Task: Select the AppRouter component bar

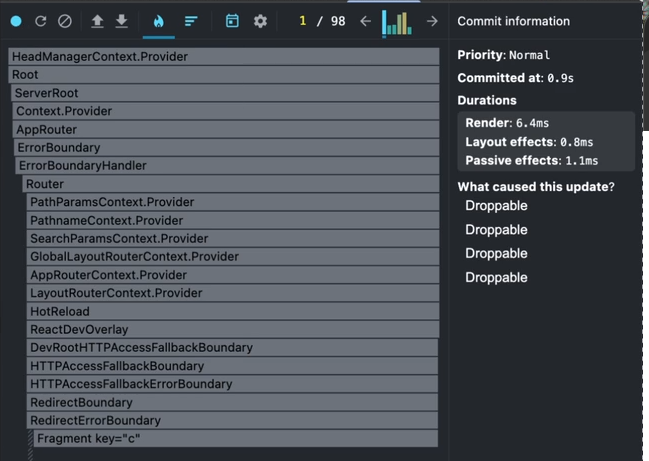Action: click(226, 130)
